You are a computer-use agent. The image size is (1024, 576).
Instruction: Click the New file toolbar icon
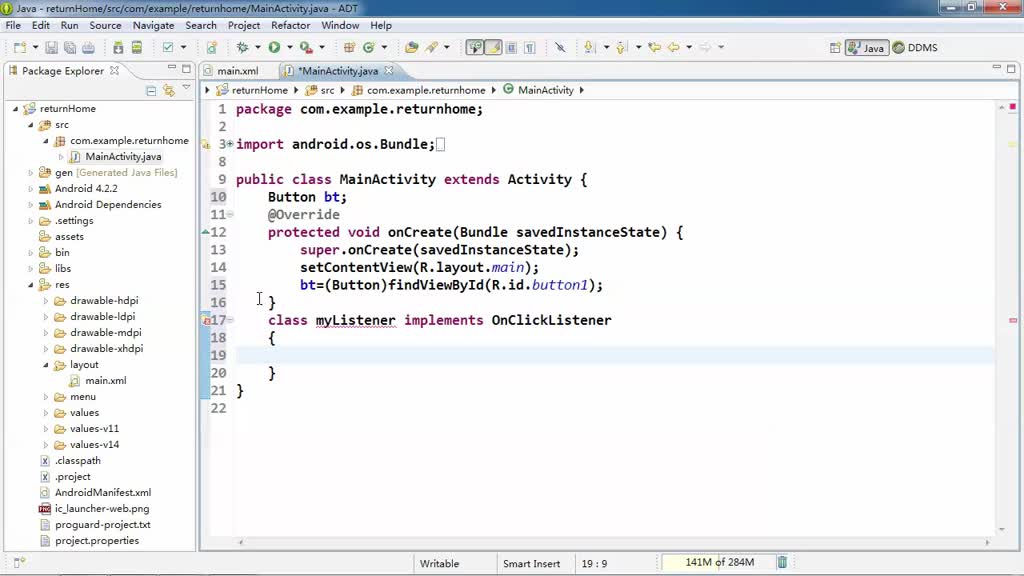tap(20, 48)
